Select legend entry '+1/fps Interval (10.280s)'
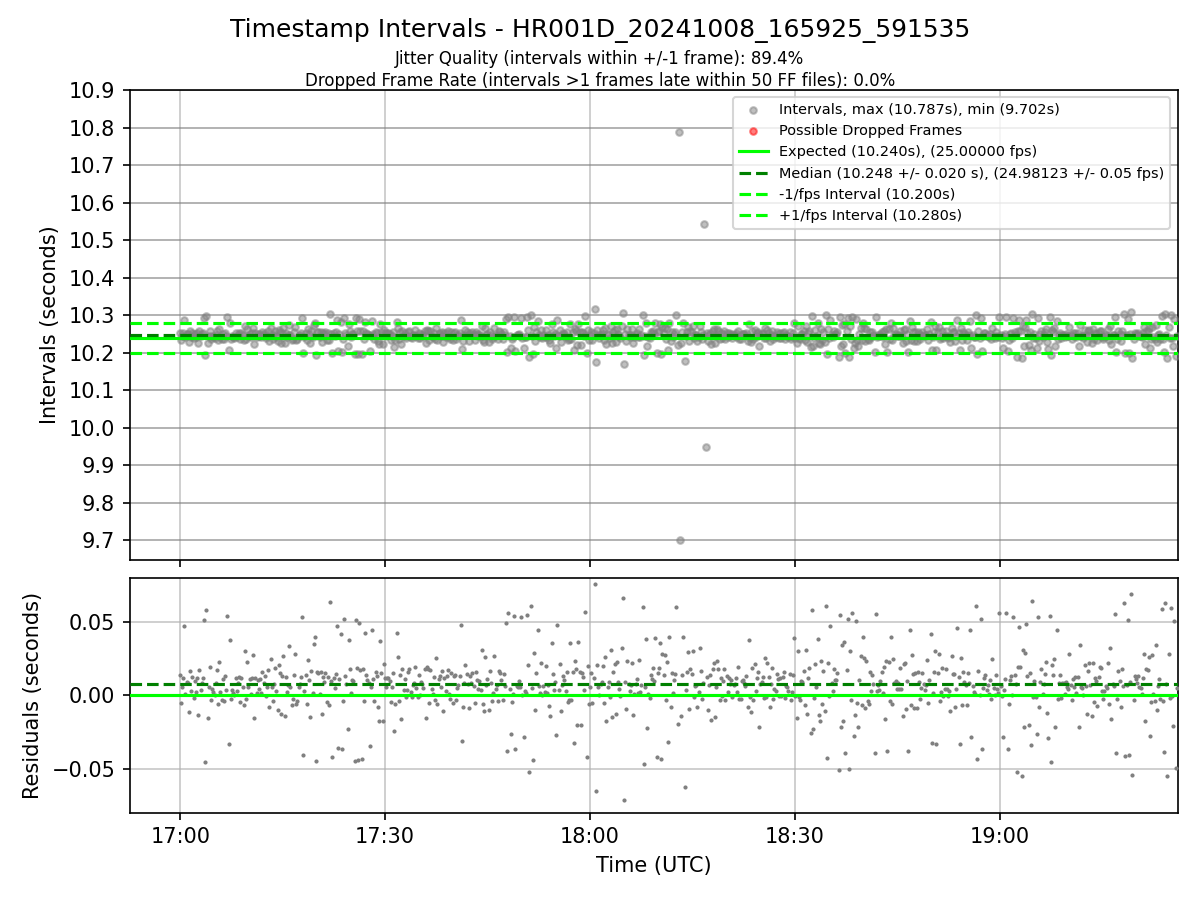Image resolution: width=1200 pixels, height=900 pixels. pyautogui.click(x=870, y=215)
